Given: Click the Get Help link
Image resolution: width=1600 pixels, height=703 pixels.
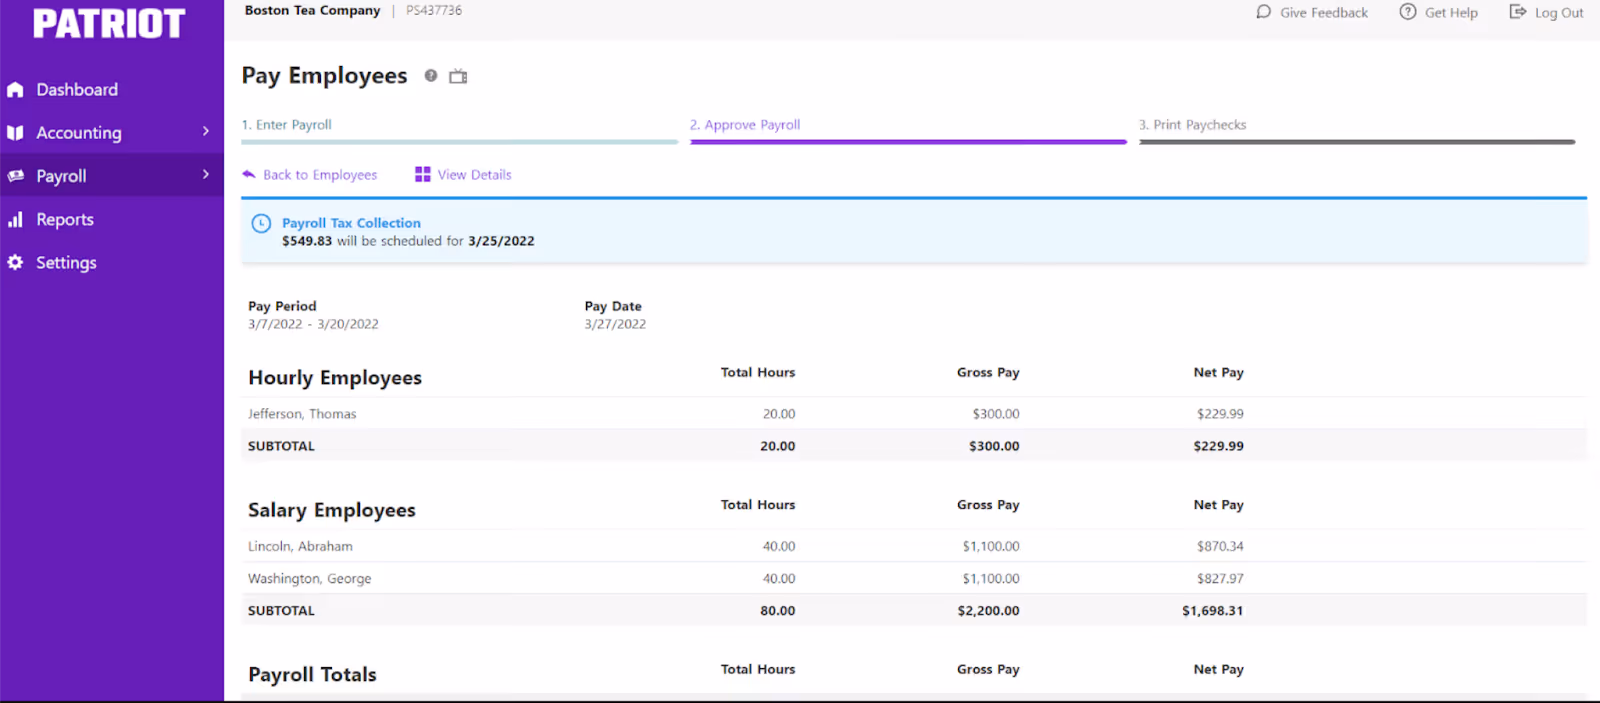Looking at the screenshot, I should pos(1451,13).
